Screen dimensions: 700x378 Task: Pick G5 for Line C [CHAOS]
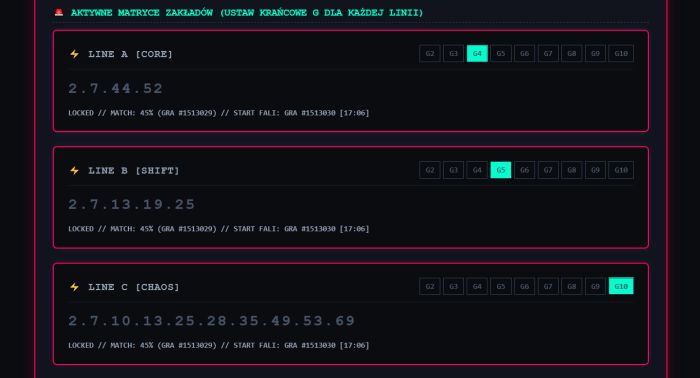(x=501, y=287)
